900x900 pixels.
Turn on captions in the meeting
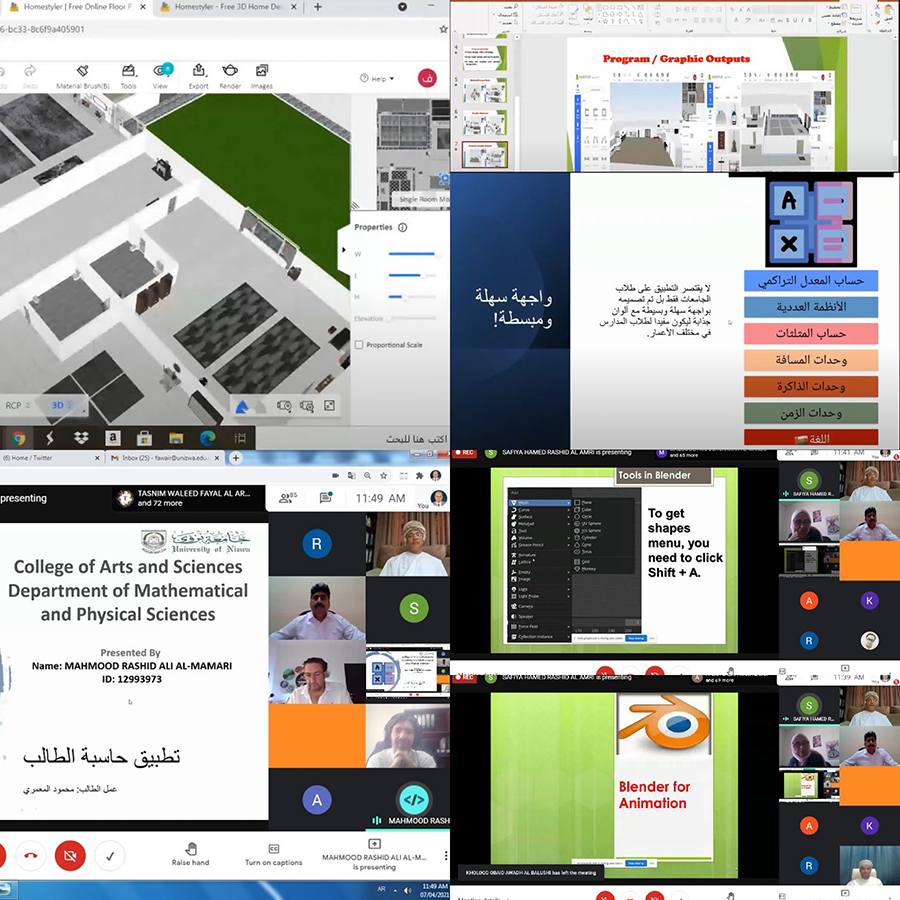[x=273, y=855]
